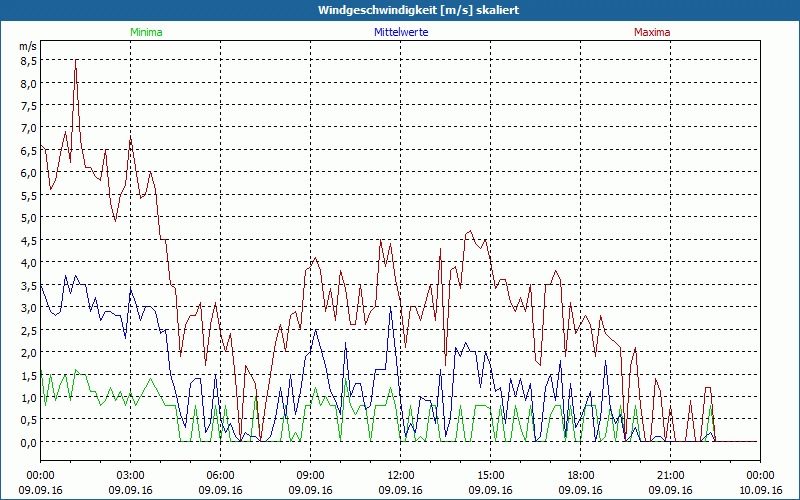This screenshot has height=500, width=800.
Task: Click the chart title Windgeschwindigkeit [m/s] skaliert
Action: [418, 10]
